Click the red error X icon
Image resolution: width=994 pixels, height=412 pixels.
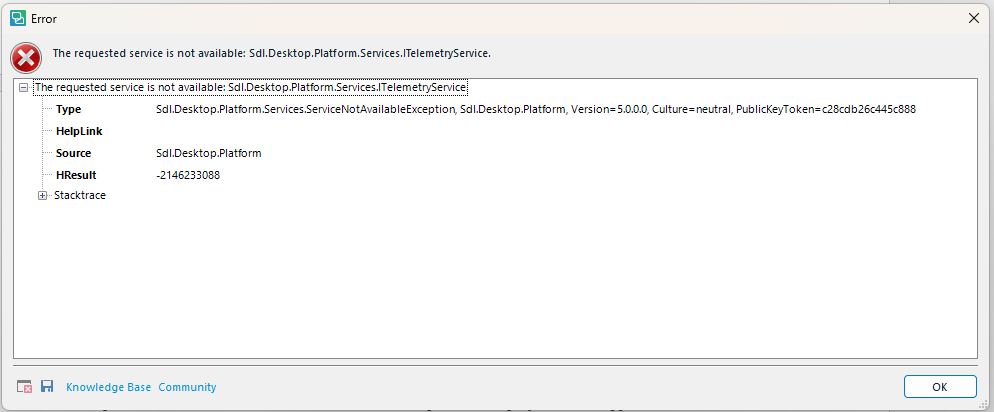[26, 59]
